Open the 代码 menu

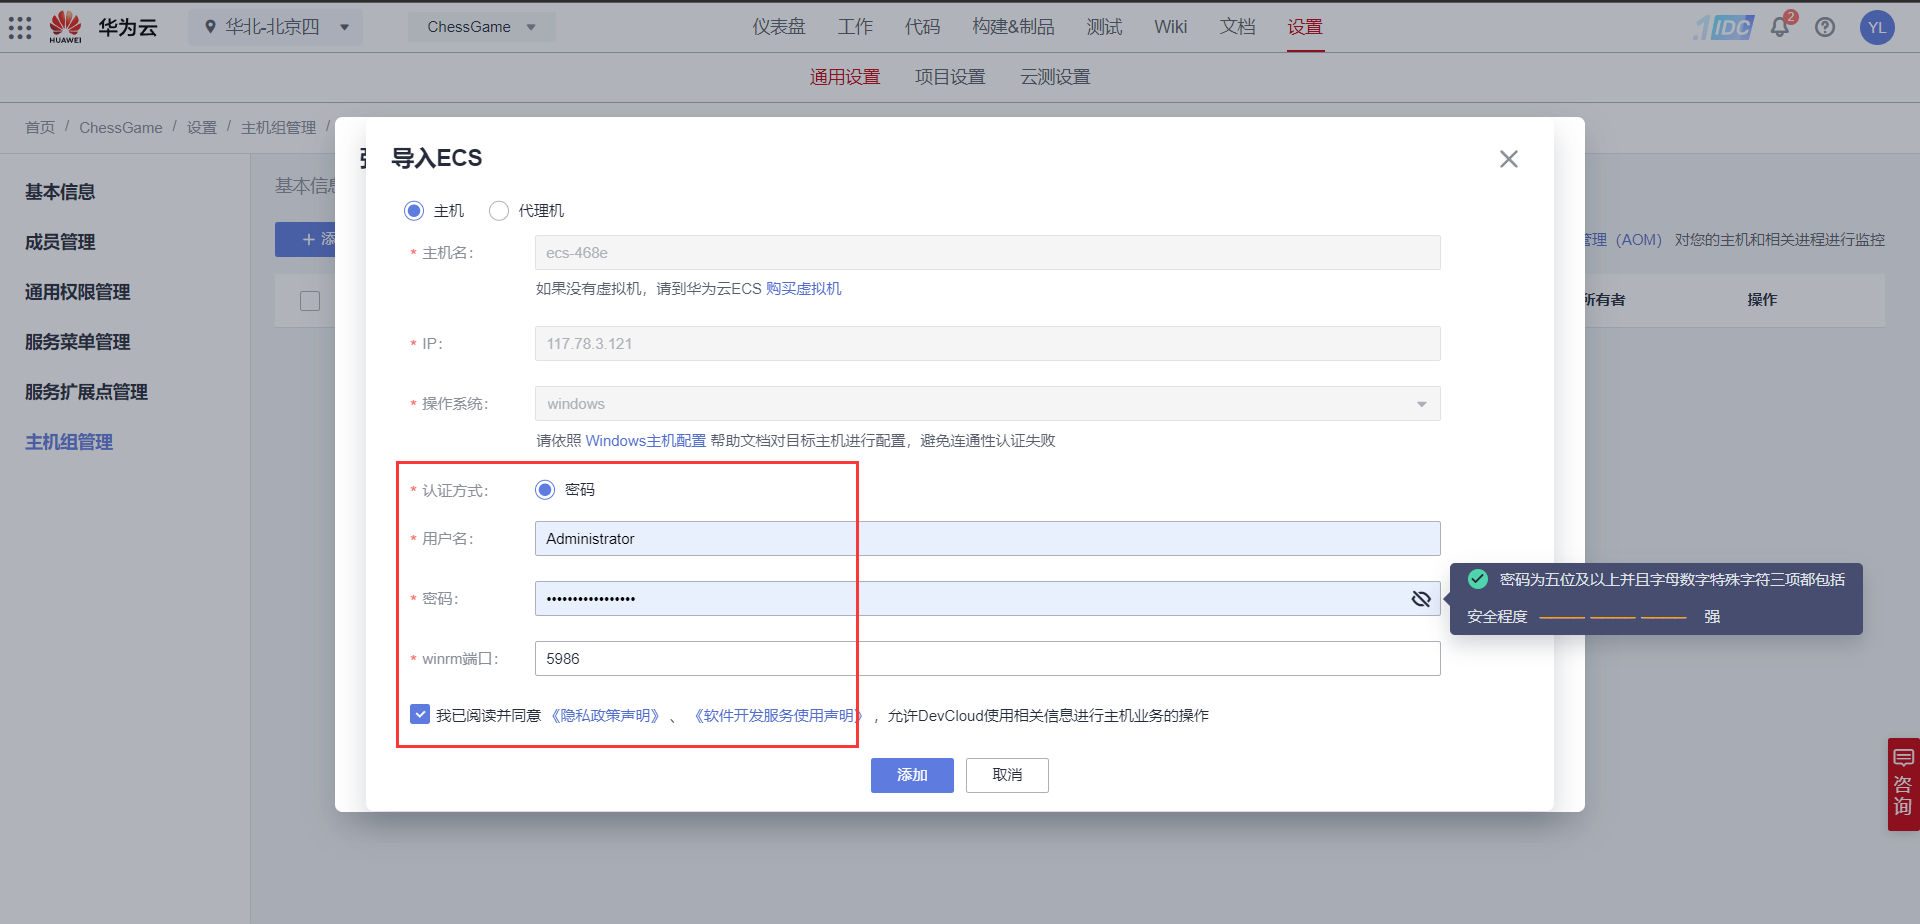point(922,27)
